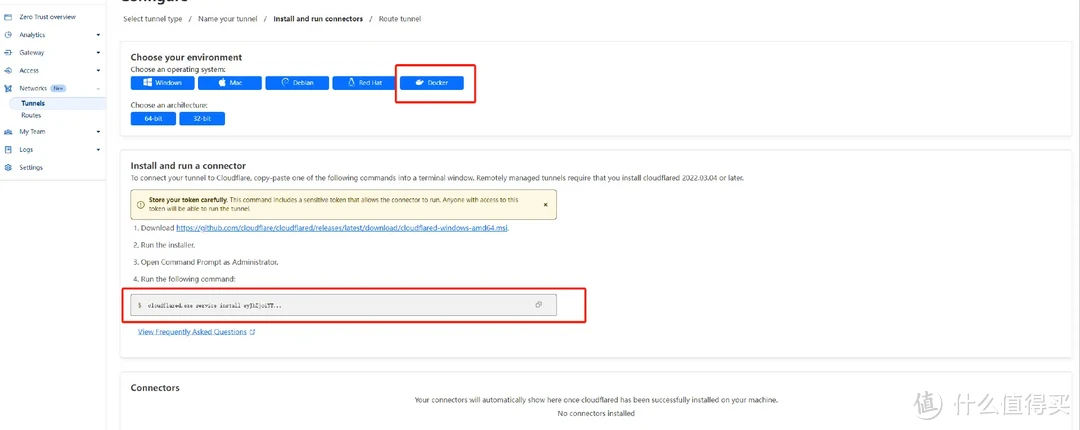Screen dimensions: 1080x430
Task: Click the Gateway icon in sidebar
Action: 8,53
